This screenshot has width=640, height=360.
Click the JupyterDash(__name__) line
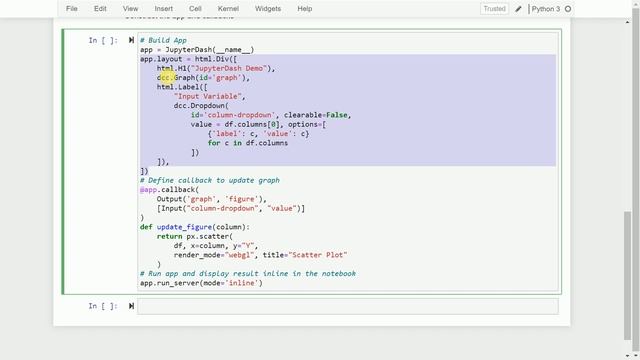[x=197, y=49]
